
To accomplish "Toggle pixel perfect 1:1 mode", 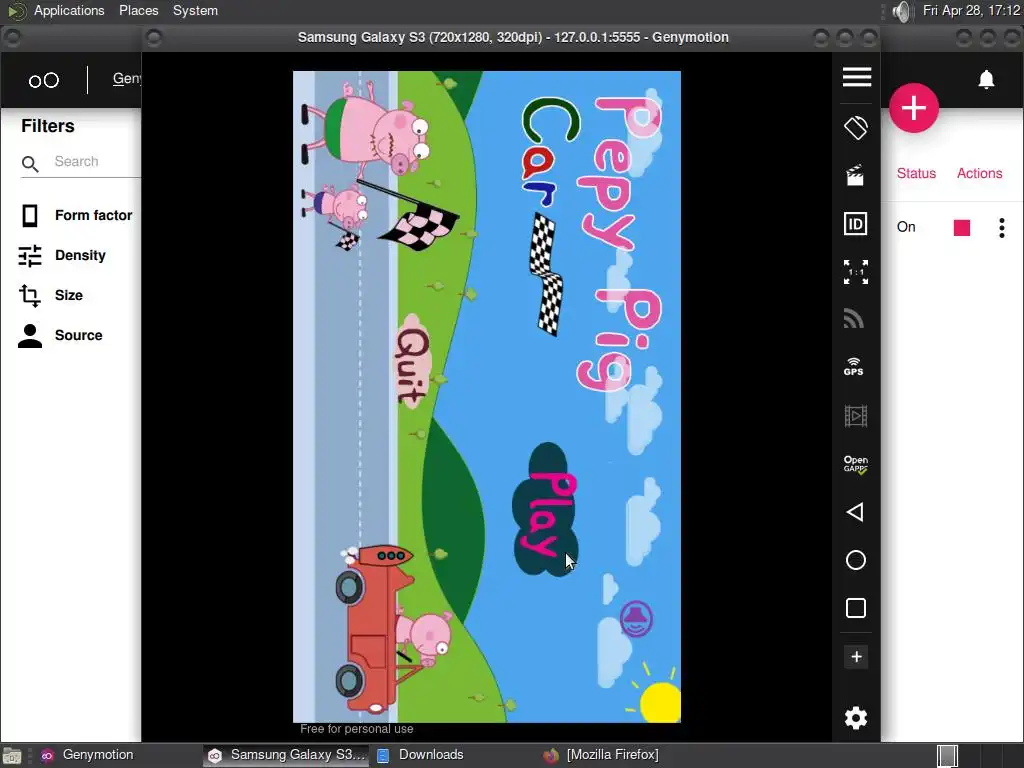I will point(856,272).
